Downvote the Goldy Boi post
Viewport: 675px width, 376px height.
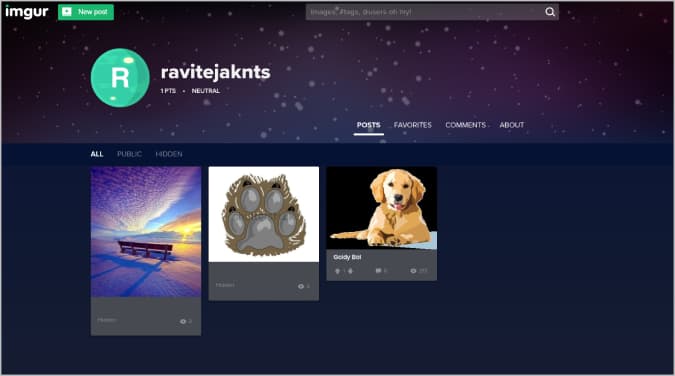tap(350, 271)
